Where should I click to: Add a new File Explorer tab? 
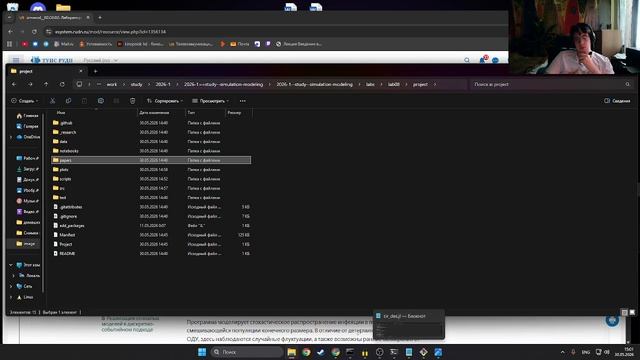click(x=96, y=71)
